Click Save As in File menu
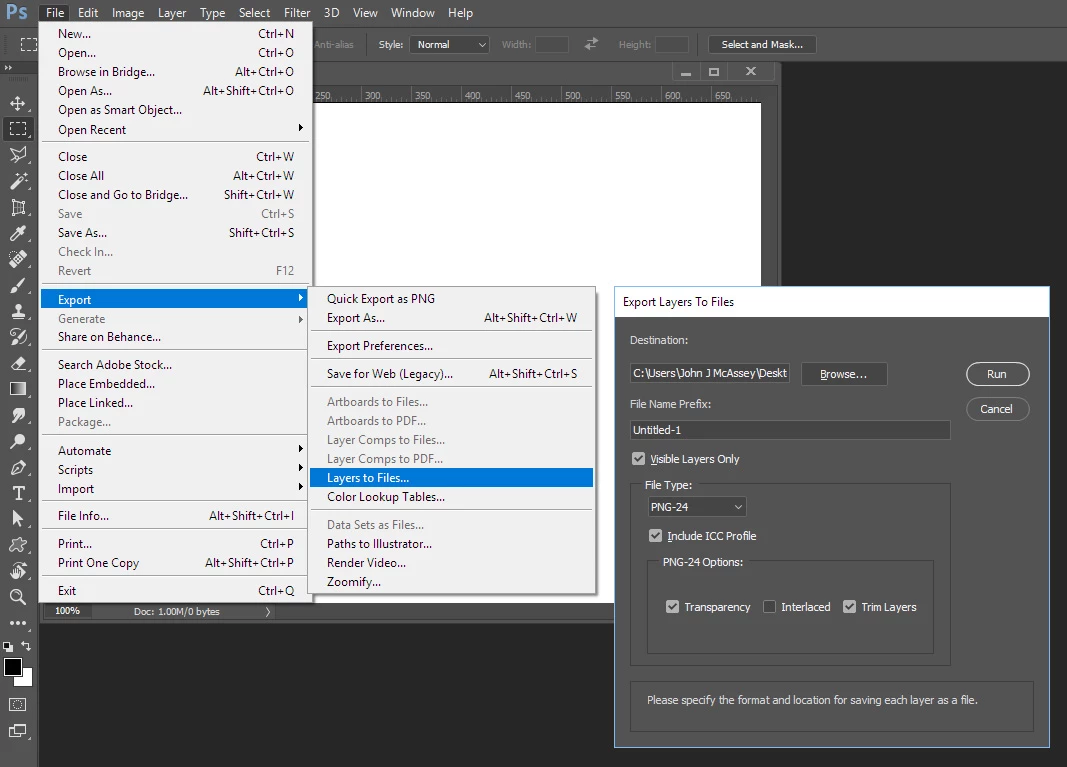Viewport: 1067px width, 767px height. pos(176,233)
